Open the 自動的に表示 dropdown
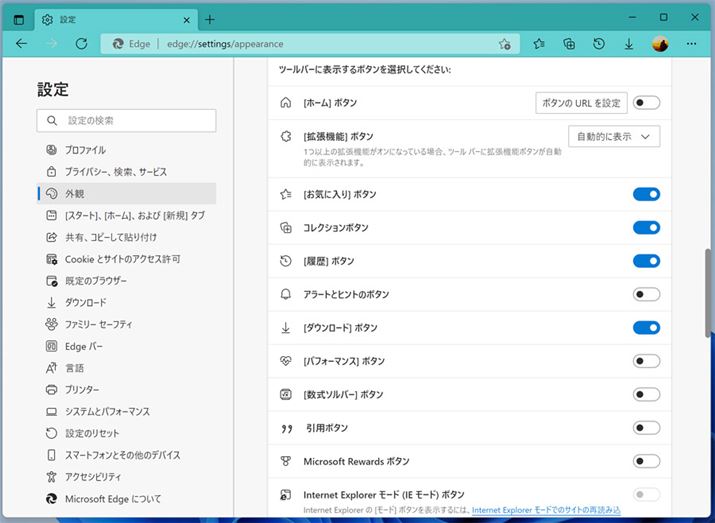The height and width of the screenshot is (523, 715). click(x=613, y=136)
